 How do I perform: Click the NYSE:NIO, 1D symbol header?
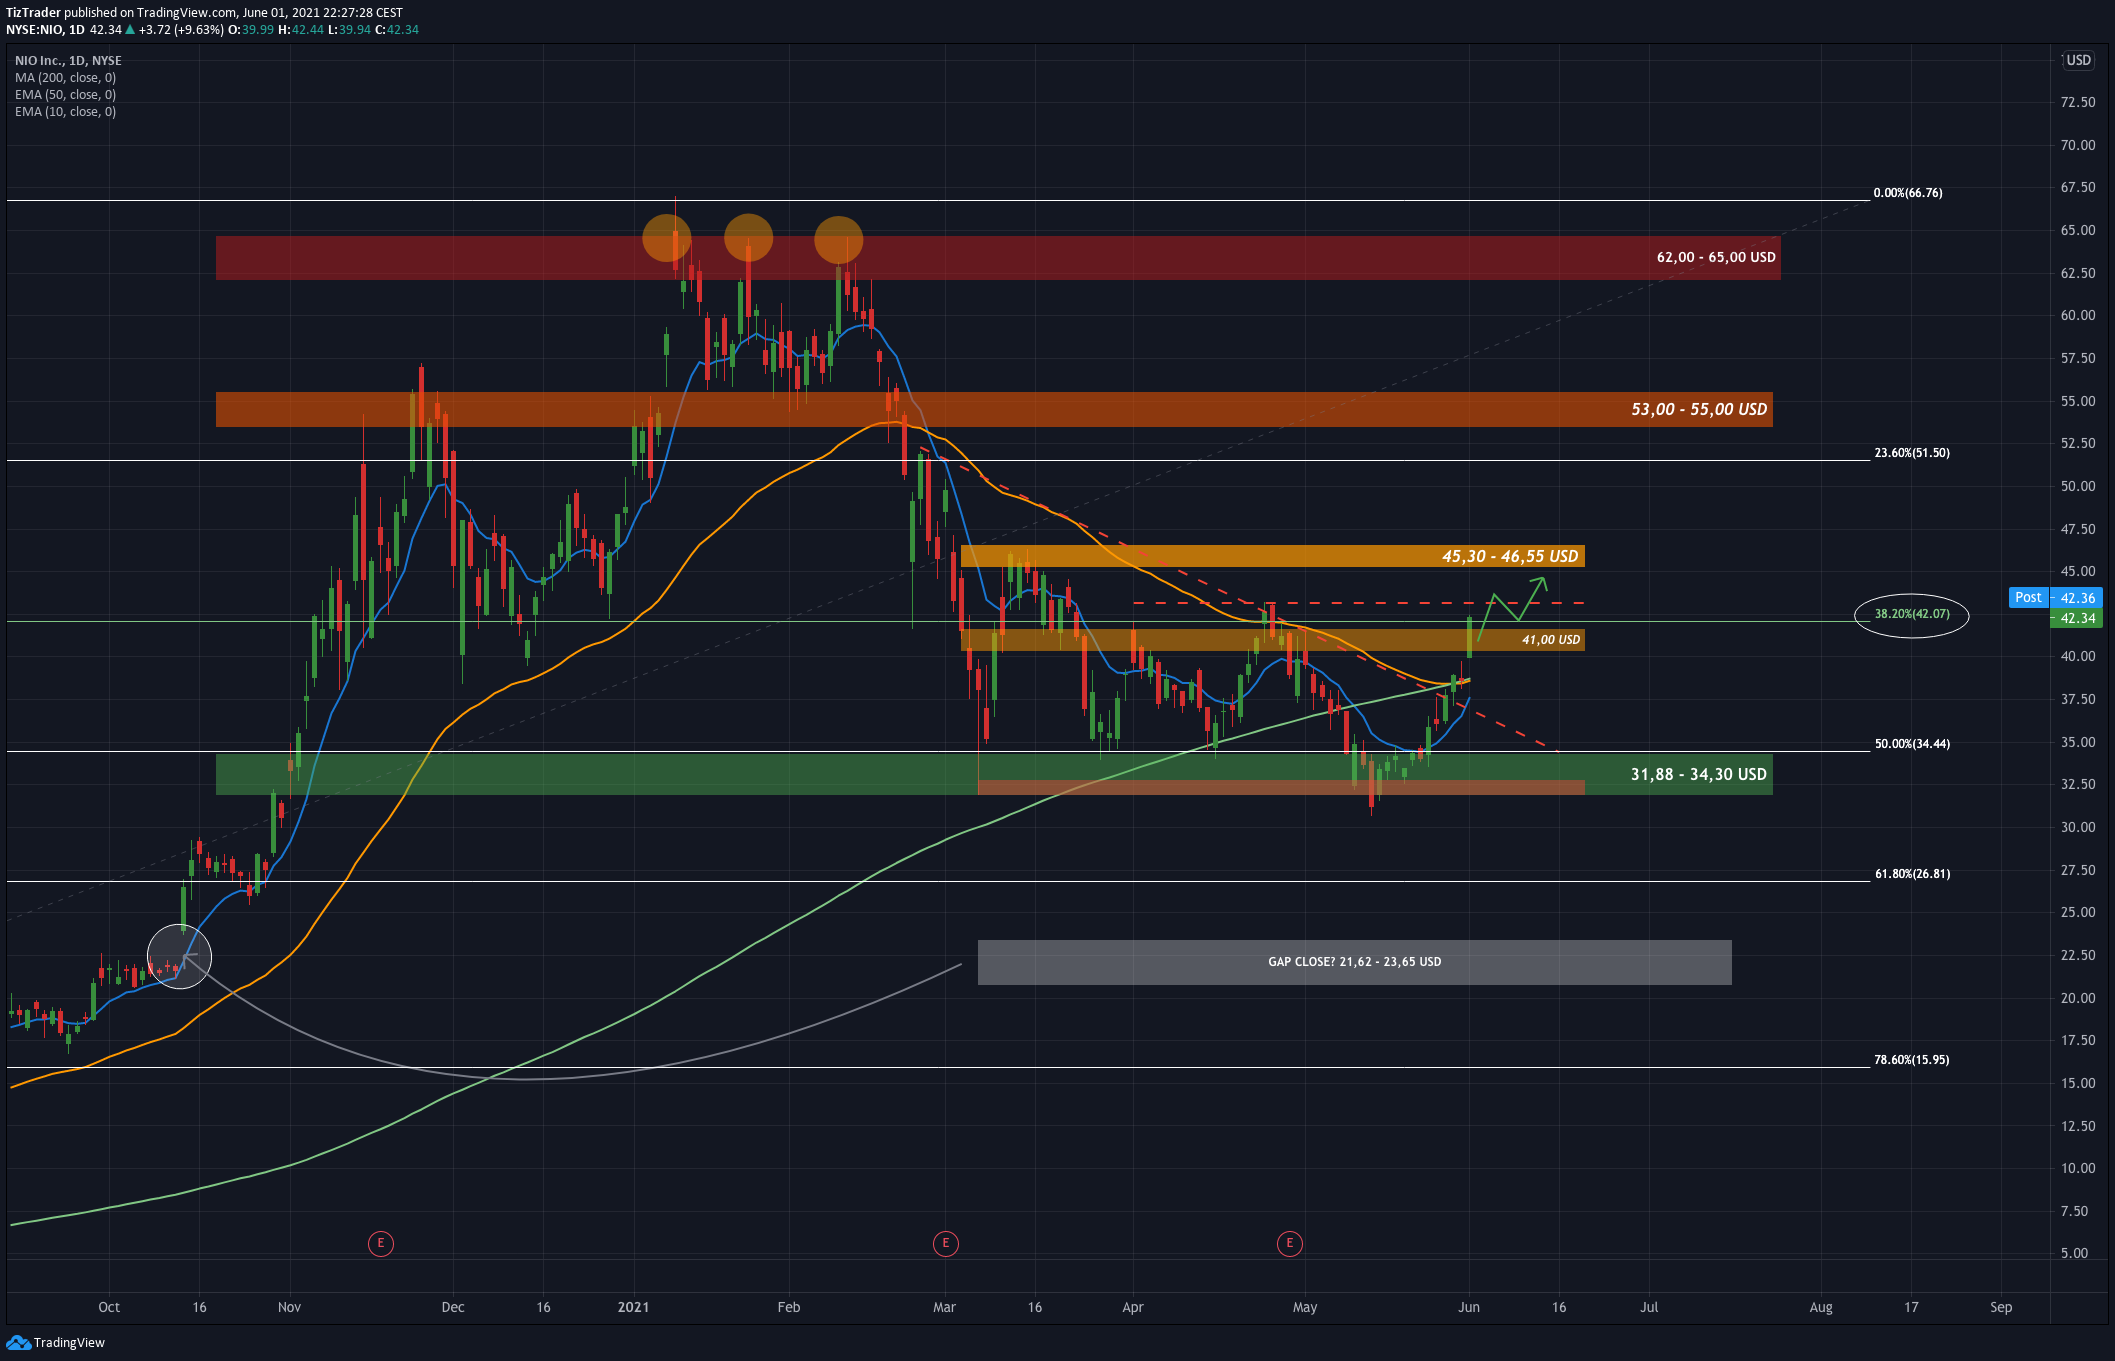click(45, 30)
